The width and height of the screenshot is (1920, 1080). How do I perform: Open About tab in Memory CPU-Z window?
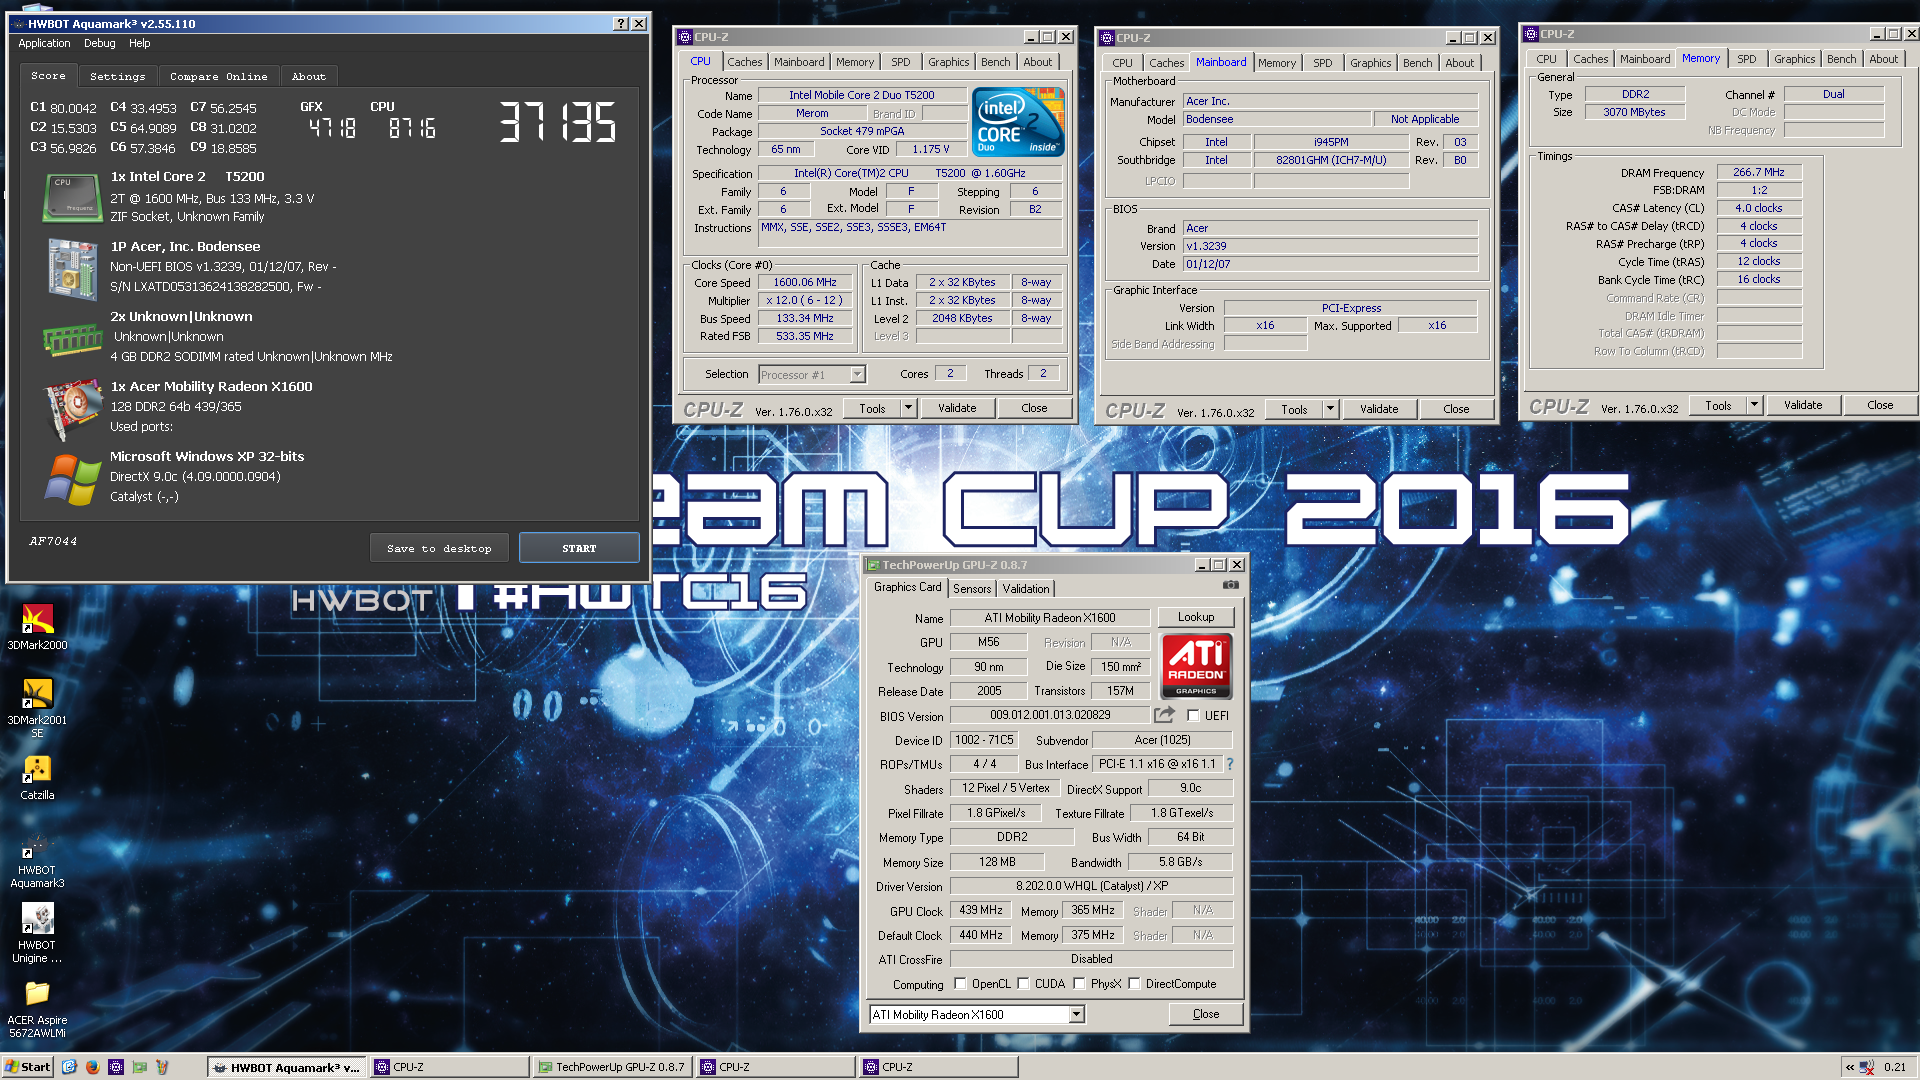point(1883,59)
